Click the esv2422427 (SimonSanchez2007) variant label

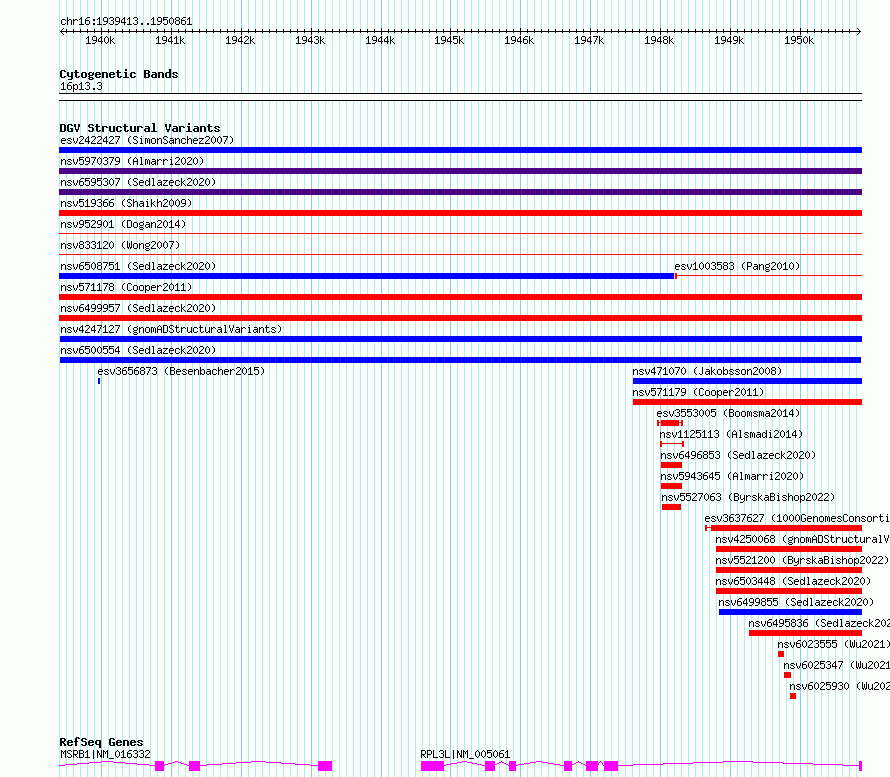[147, 140]
